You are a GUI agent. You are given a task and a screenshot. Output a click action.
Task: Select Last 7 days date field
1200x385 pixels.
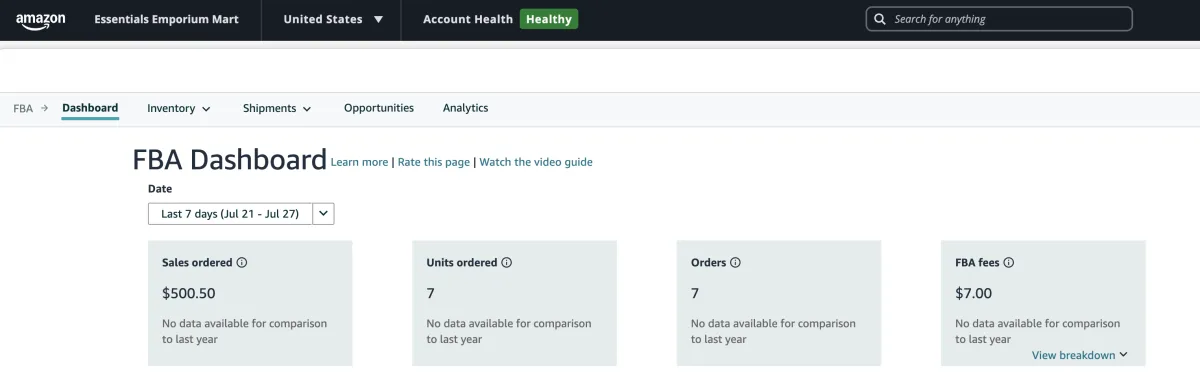(x=230, y=214)
